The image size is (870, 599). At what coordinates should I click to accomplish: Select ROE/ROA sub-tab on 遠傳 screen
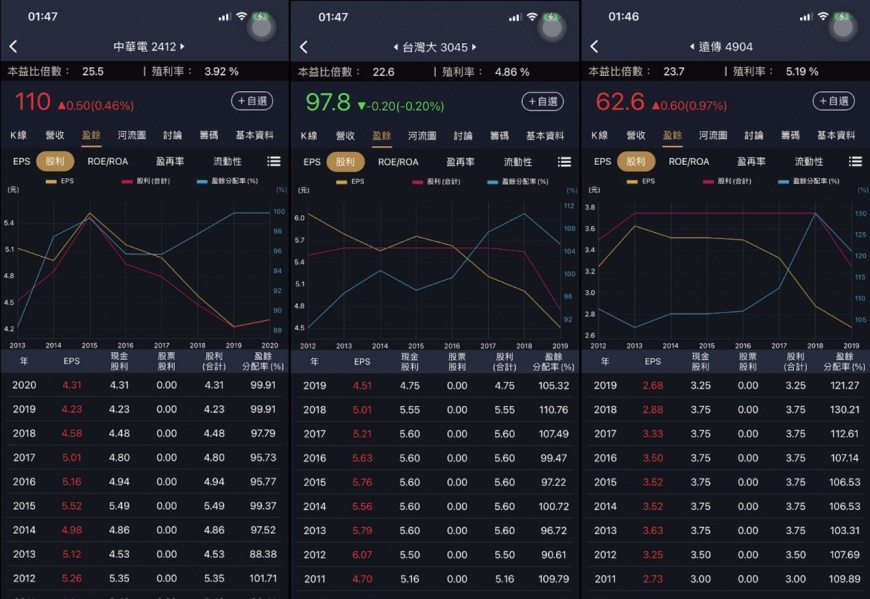click(x=689, y=161)
